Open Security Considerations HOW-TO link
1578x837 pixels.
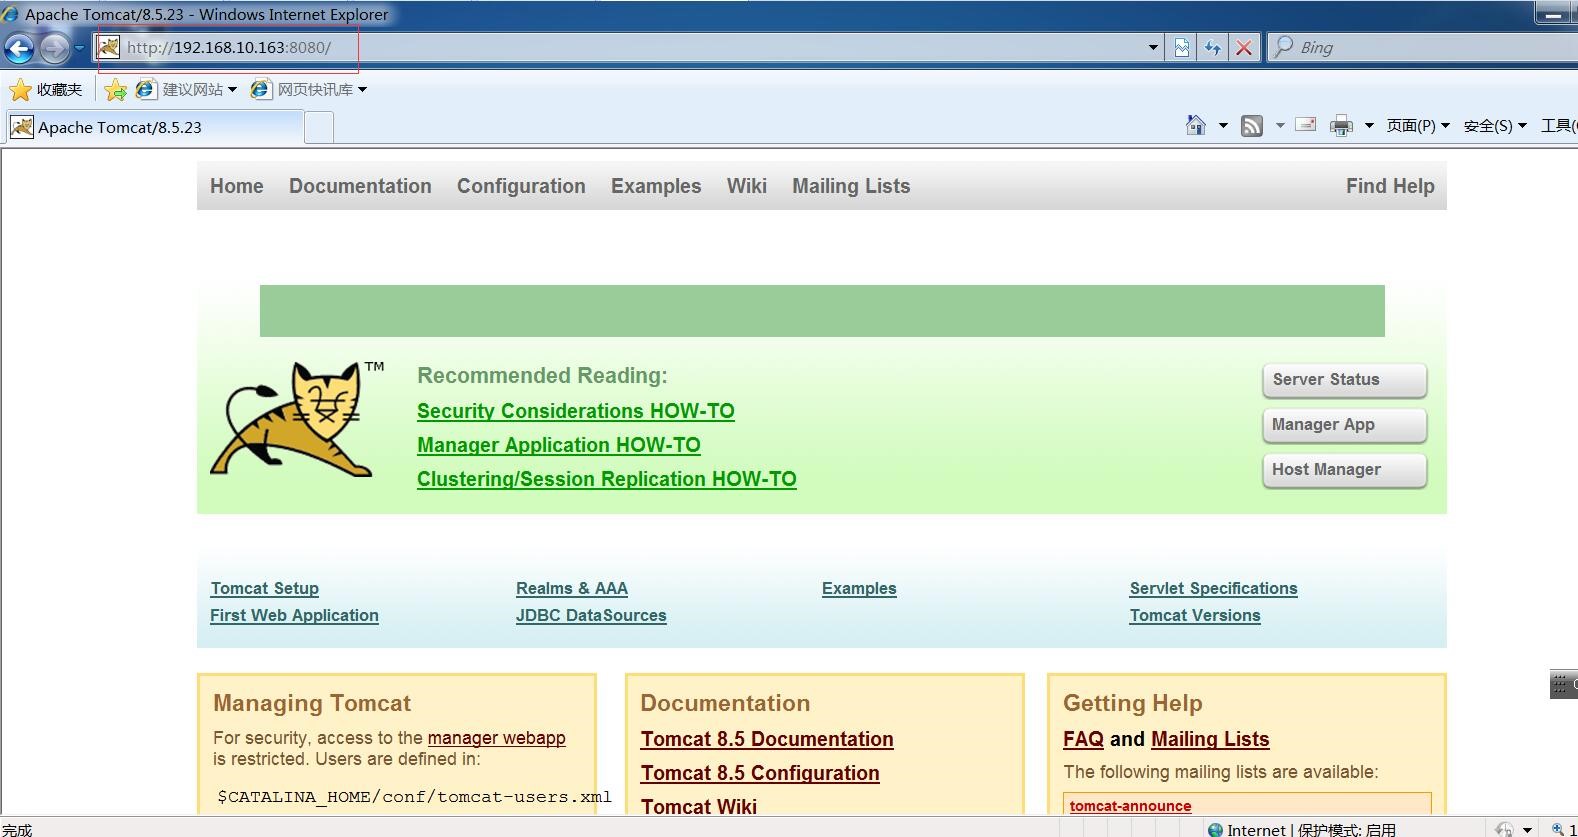pyautogui.click(x=575, y=411)
